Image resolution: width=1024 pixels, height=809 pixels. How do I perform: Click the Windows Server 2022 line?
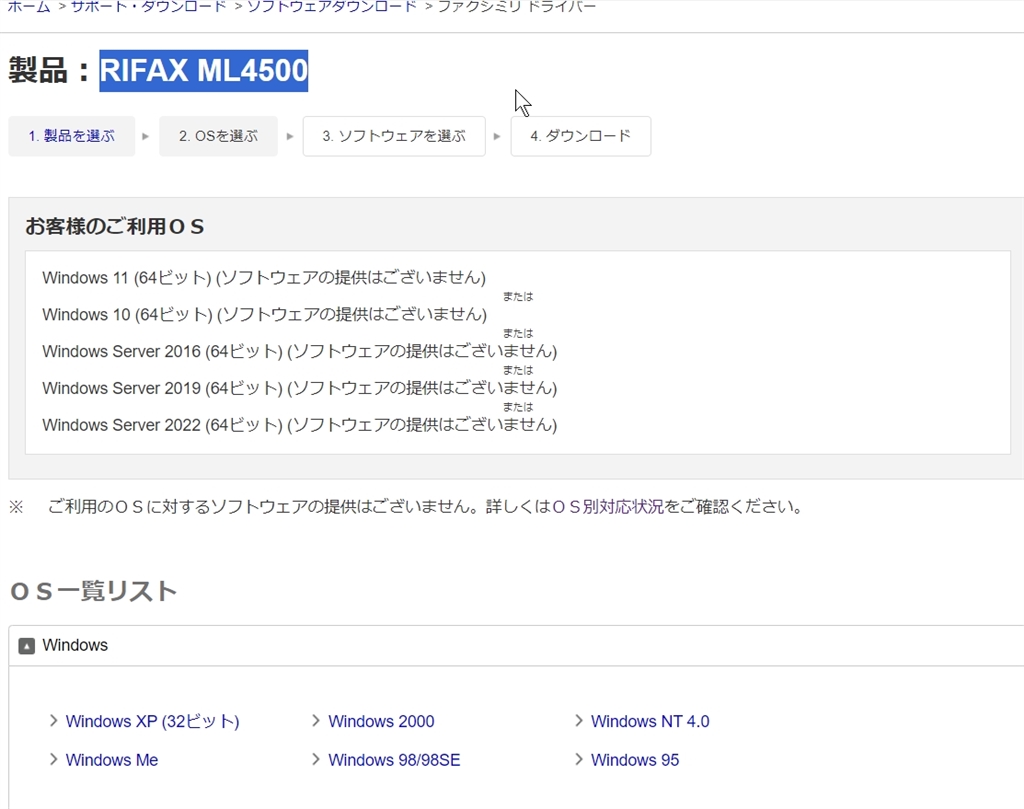point(300,425)
